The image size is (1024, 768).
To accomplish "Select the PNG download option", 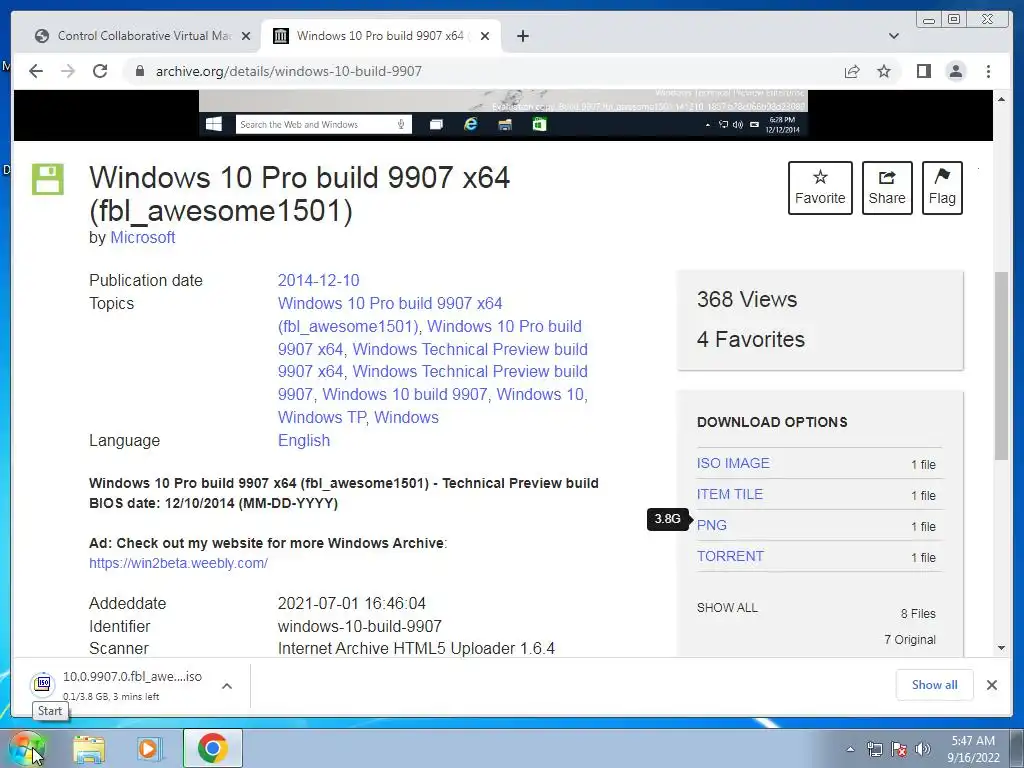I will pyautogui.click(x=711, y=525).
